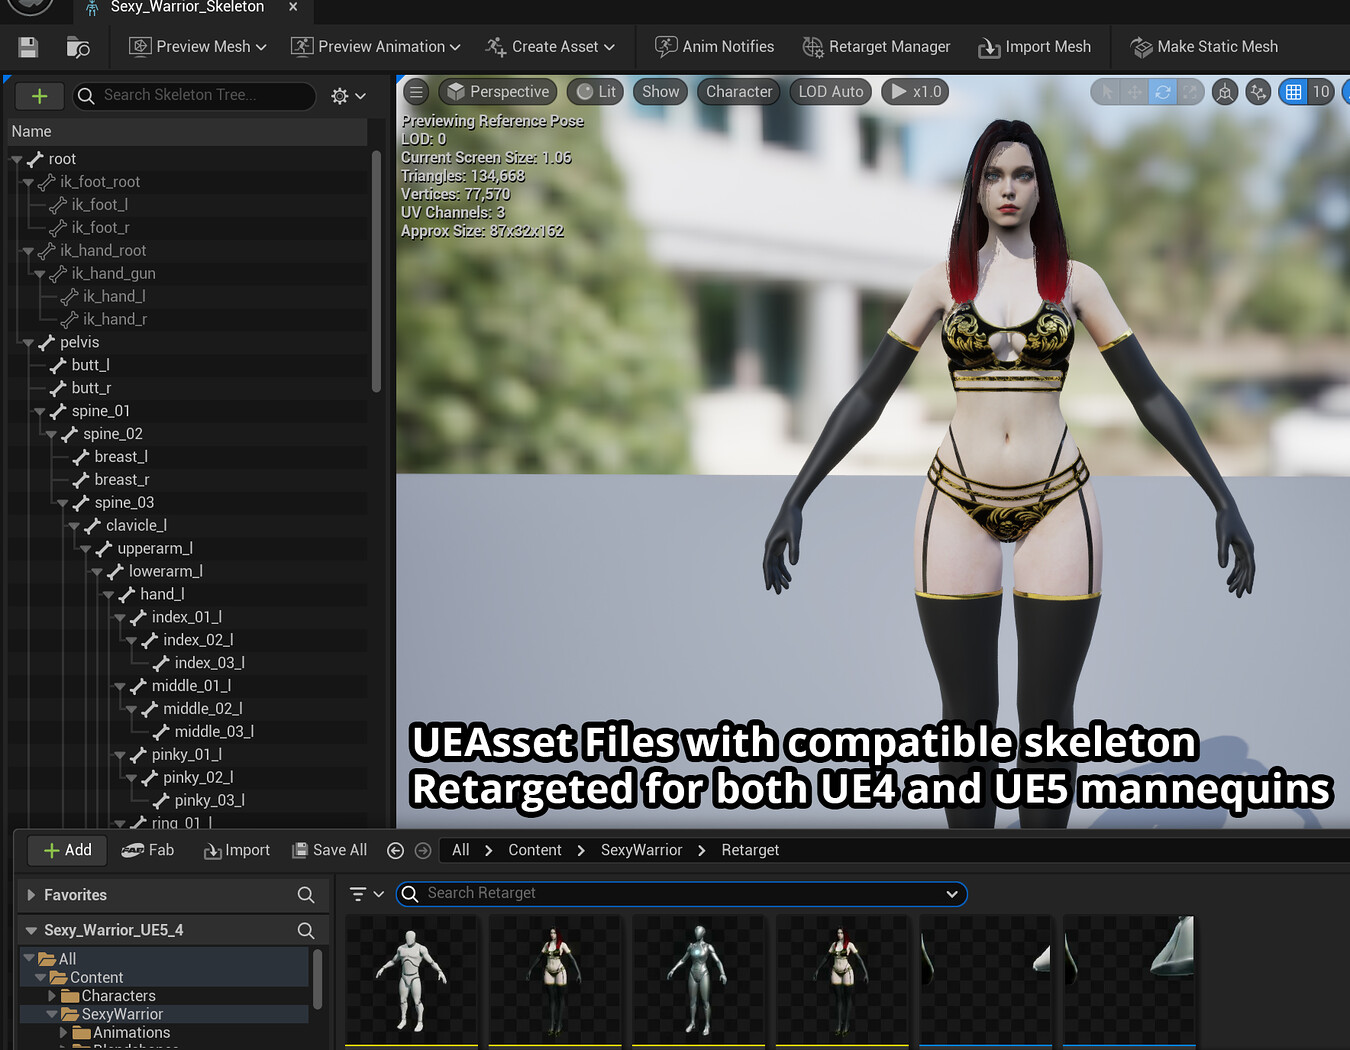Open the Character menu in viewport
The height and width of the screenshot is (1050, 1350).
[739, 92]
